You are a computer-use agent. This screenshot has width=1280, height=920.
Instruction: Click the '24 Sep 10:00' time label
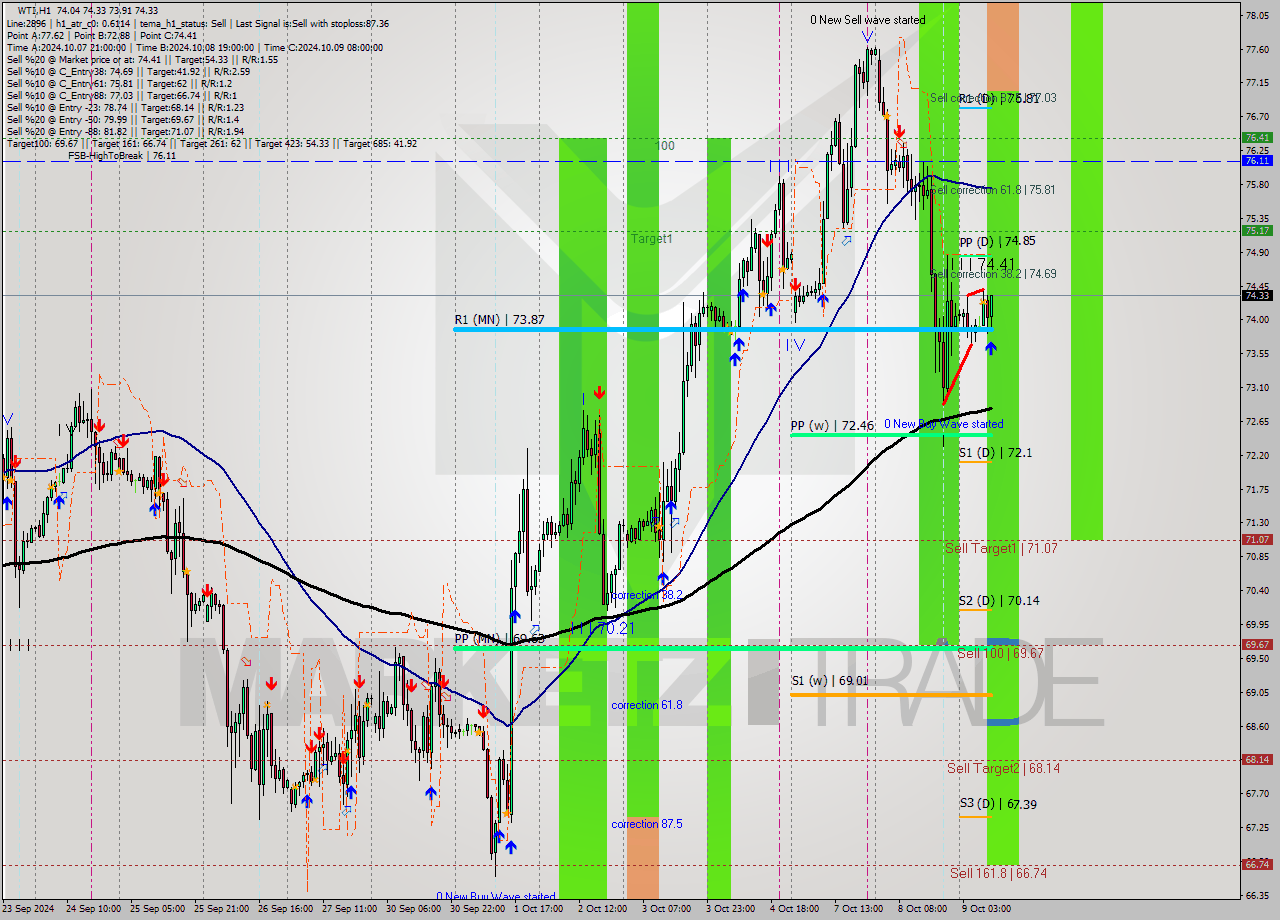click(93, 909)
